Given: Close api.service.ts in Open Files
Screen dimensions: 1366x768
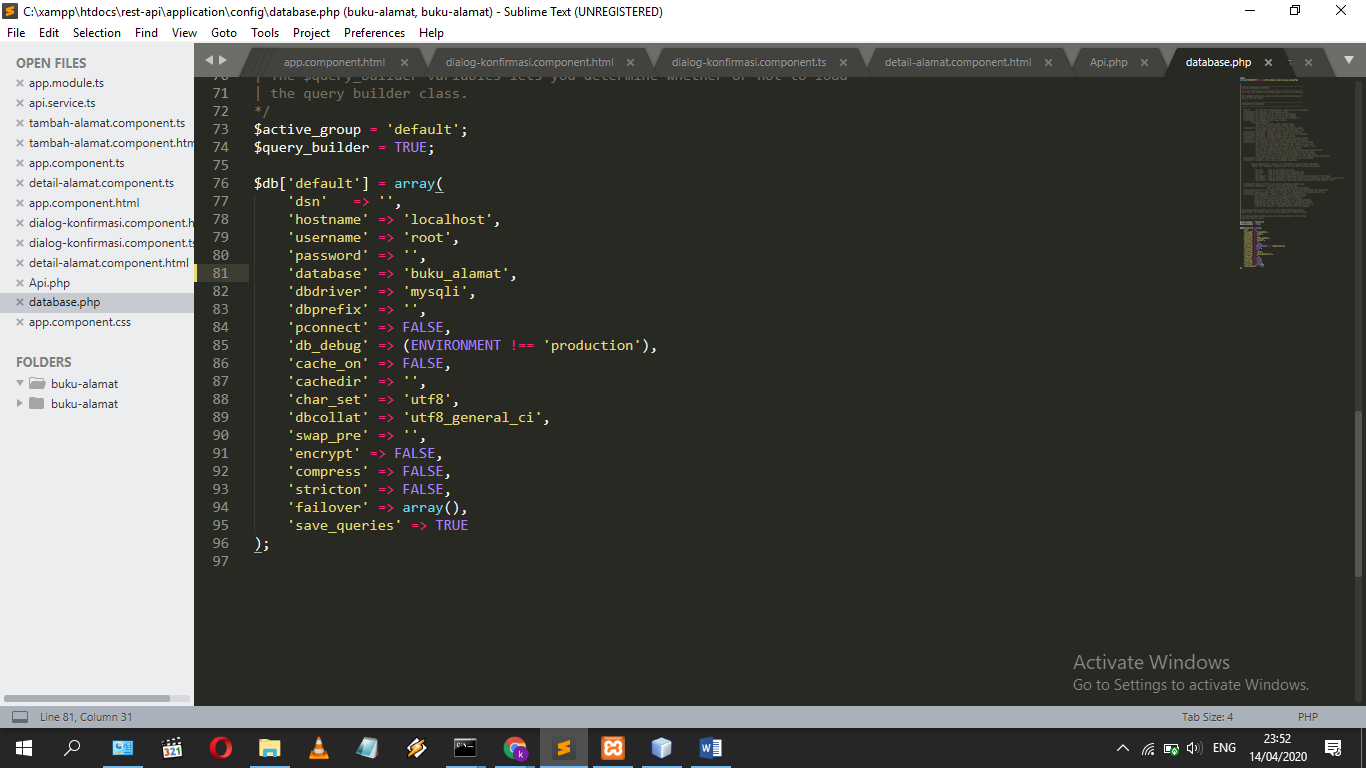Looking at the screenshot, I should point(20,103).
